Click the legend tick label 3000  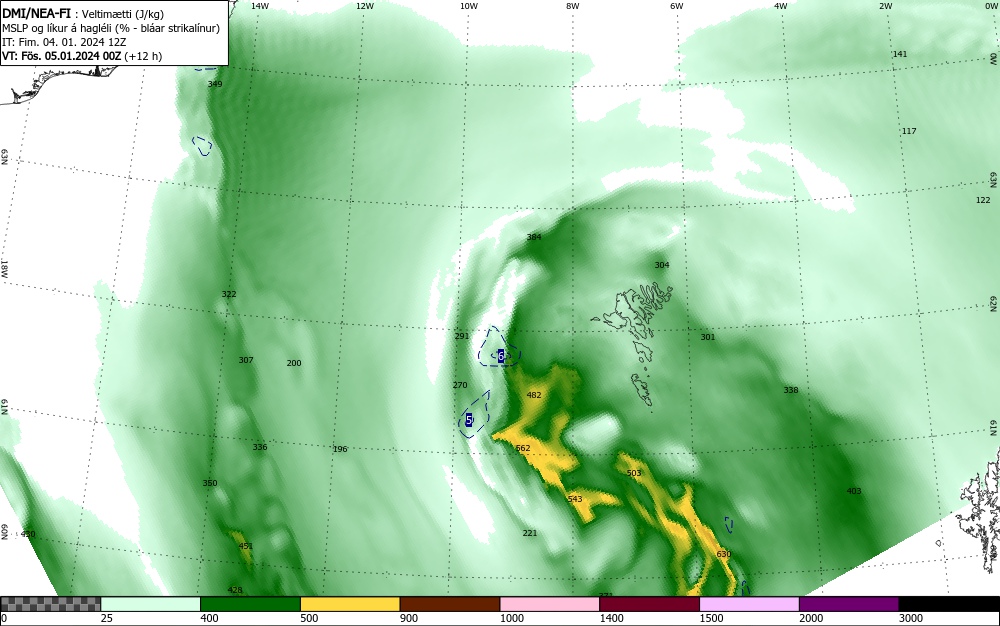[x=911, y=618]
